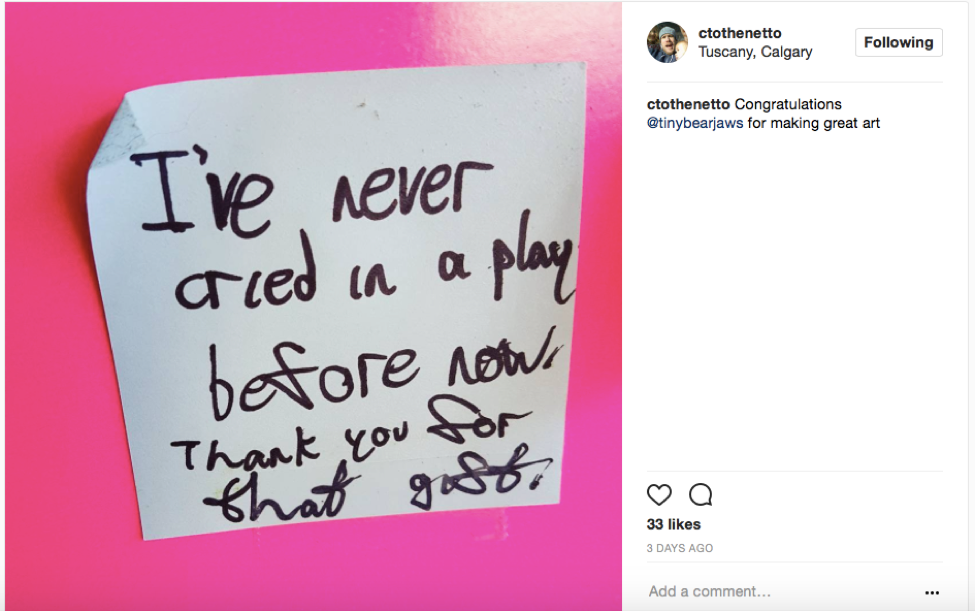Open ctothenetto's profile picture
Viewport: 975px width, 611px height.
coord(667,42)
